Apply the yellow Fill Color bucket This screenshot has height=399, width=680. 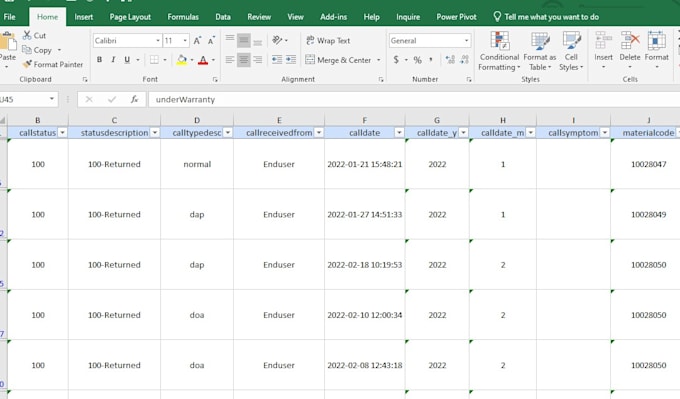tap(182, 60)
